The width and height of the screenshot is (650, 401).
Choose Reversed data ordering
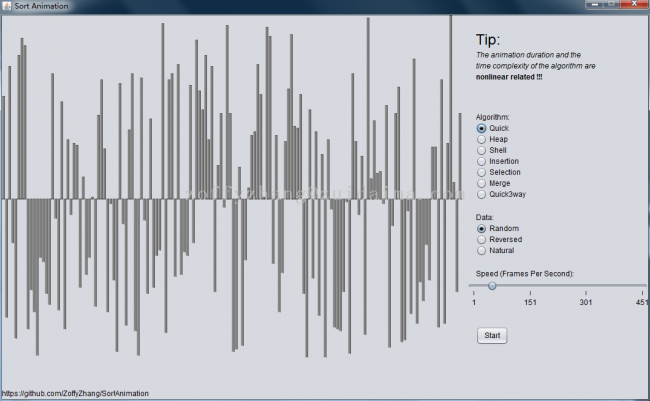[482, 240]
